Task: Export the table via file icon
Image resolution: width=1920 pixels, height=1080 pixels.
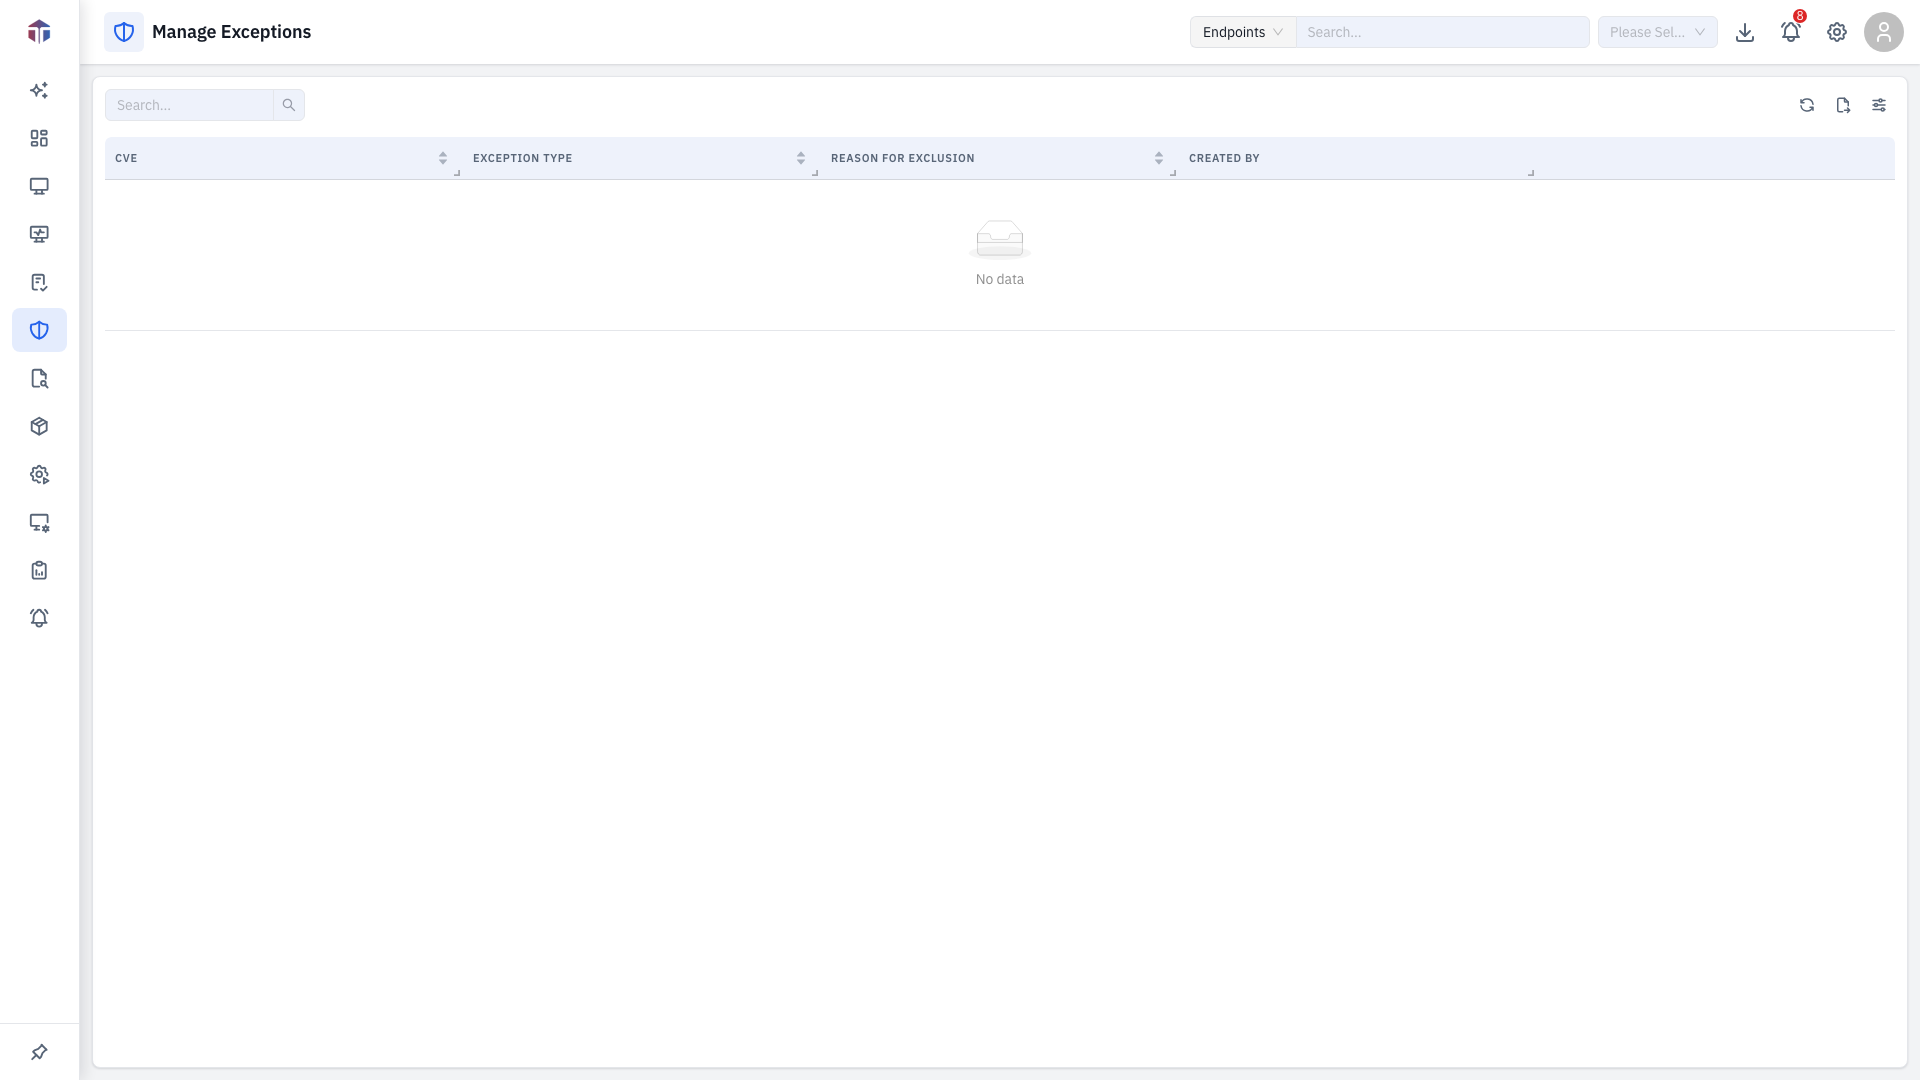Action: coord(1843,105)
